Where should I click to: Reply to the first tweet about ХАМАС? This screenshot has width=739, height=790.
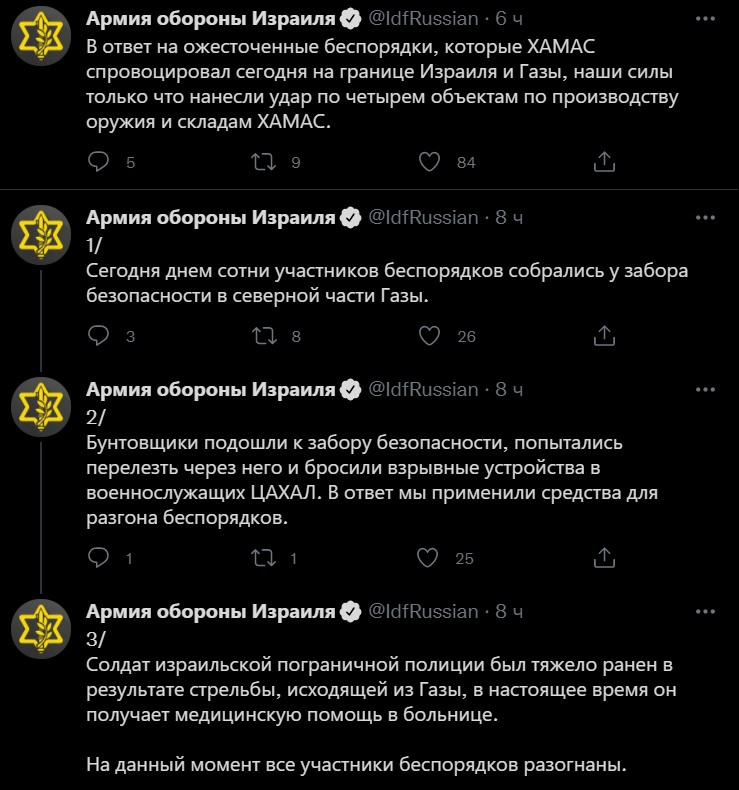pos(98,162)
